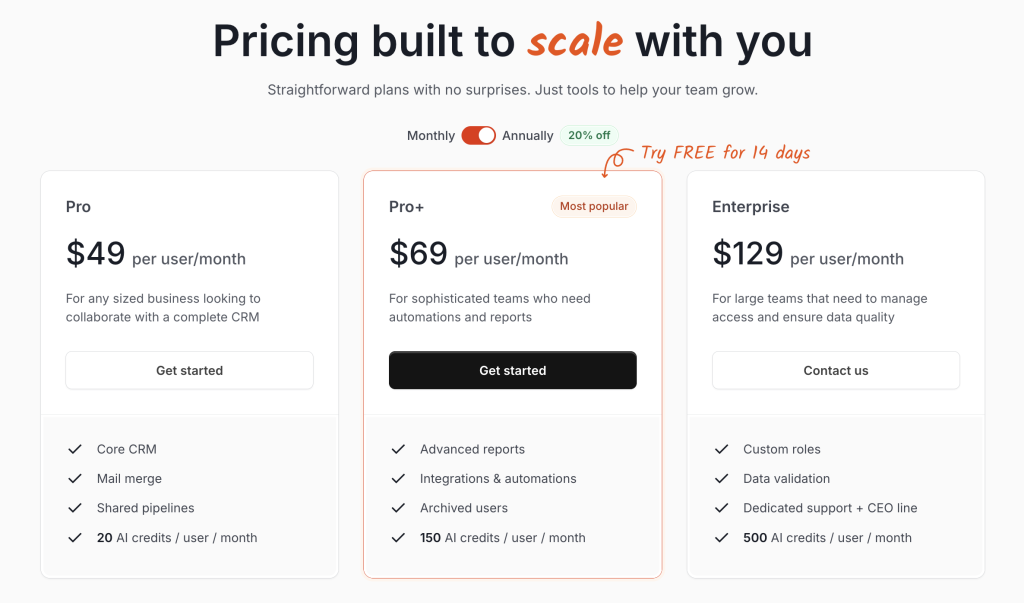The image size is (1024, 603).
Task: Click Get started on Pro plan
Action: pos(189,370)
